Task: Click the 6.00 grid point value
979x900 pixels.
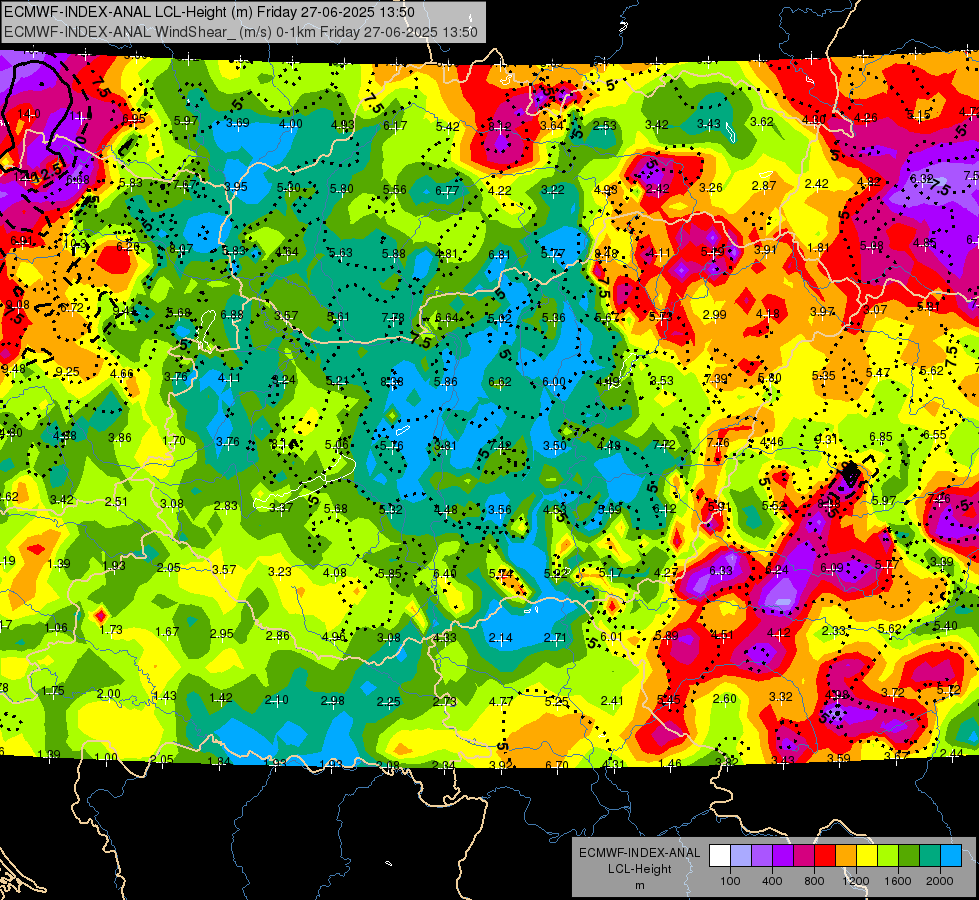Action: [x=553, y=381]
